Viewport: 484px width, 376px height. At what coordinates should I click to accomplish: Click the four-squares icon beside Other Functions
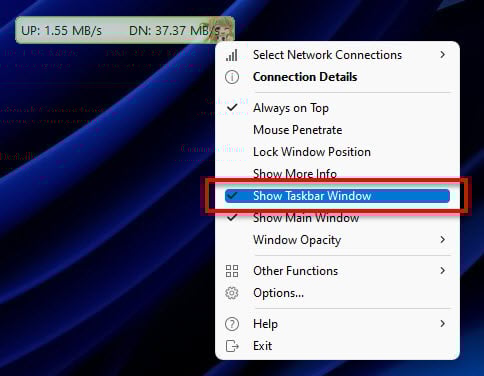click(232, 271)
